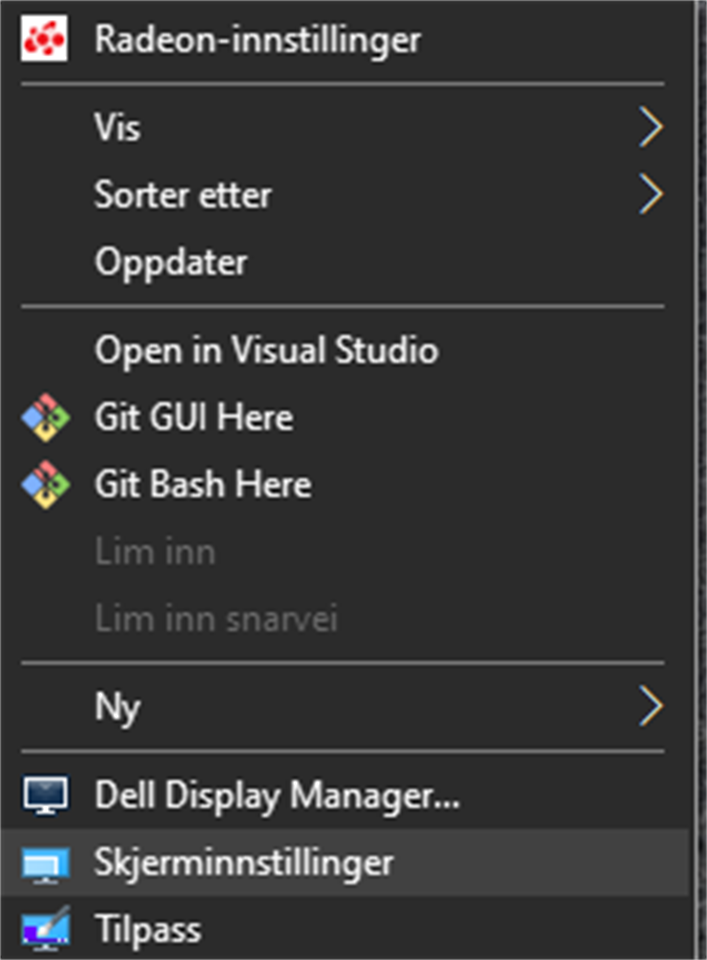Screen dimensions: 707x960
Task: Click the greyed-out Lim inn option
Action: (x=155, y=552)
